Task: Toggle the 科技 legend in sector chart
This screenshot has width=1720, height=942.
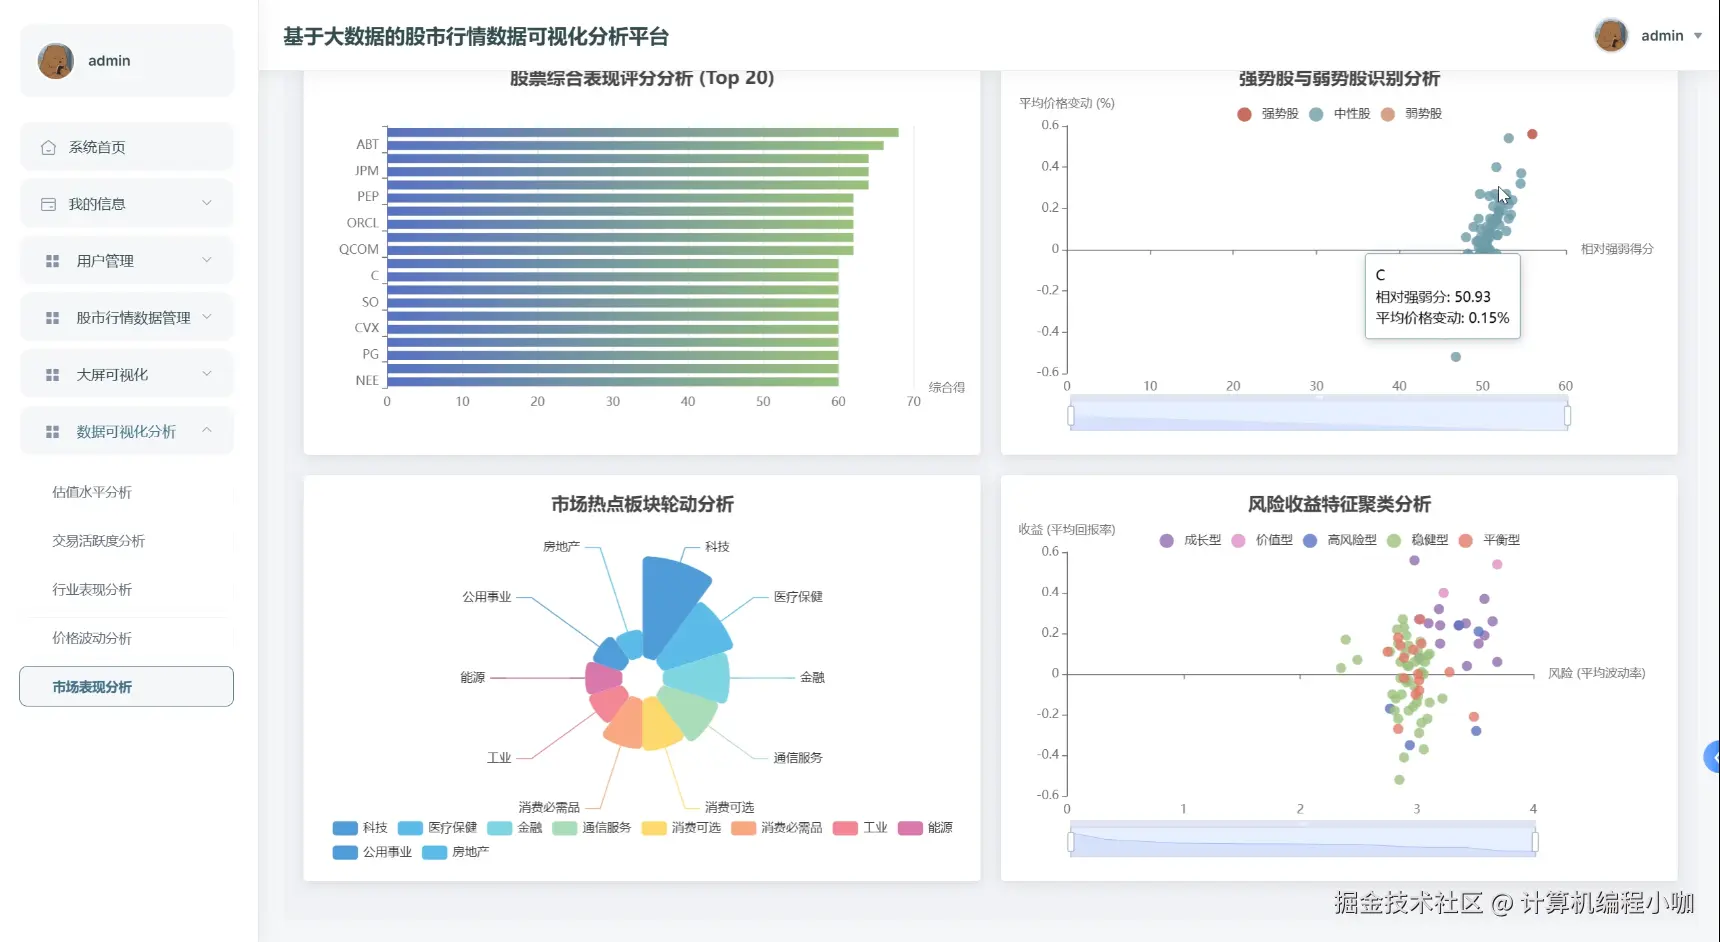Action: point(360,828)
